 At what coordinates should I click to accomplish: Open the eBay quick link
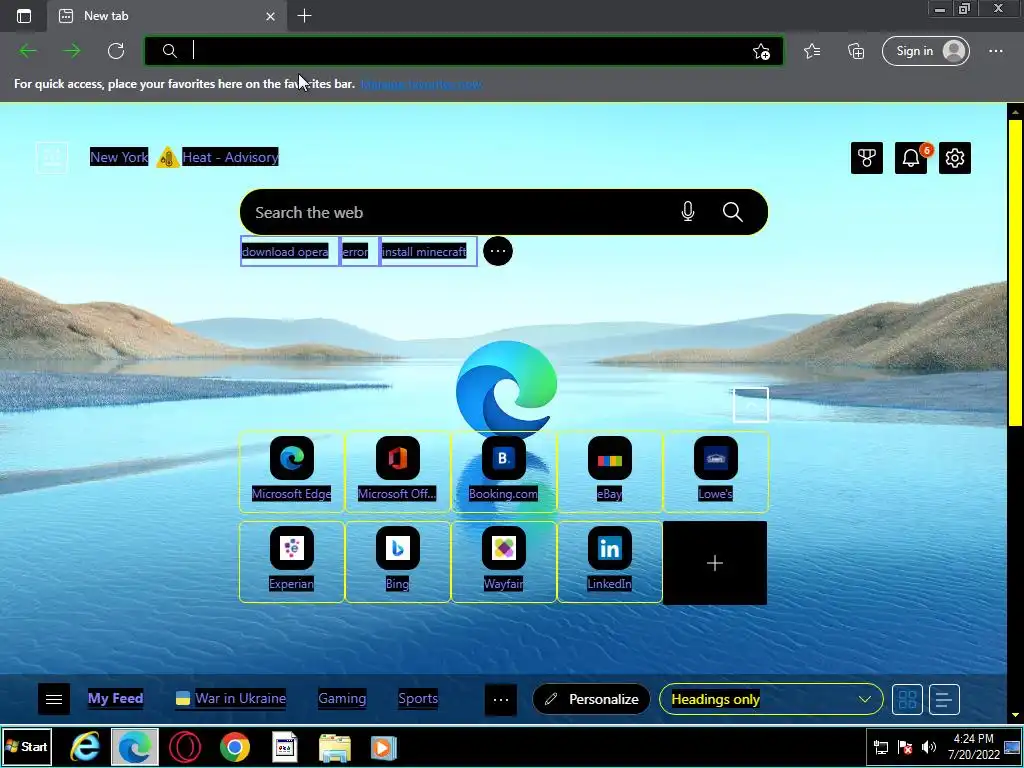(x=609, y=471)
